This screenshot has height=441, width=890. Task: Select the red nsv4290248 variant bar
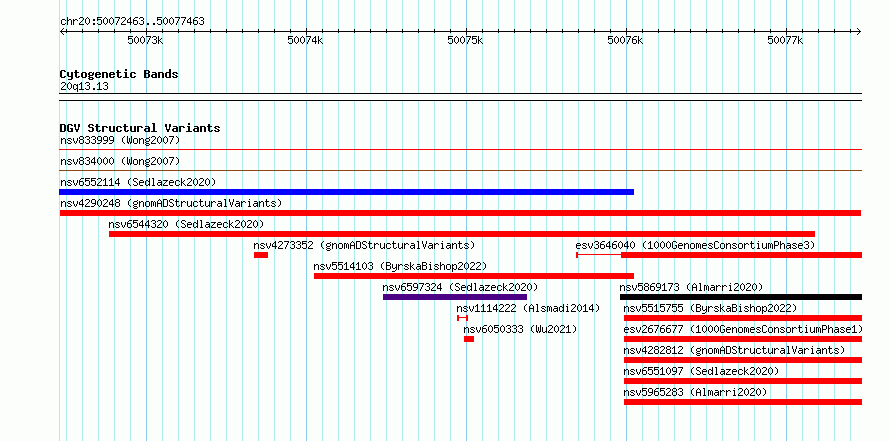[x=460, y=213]
